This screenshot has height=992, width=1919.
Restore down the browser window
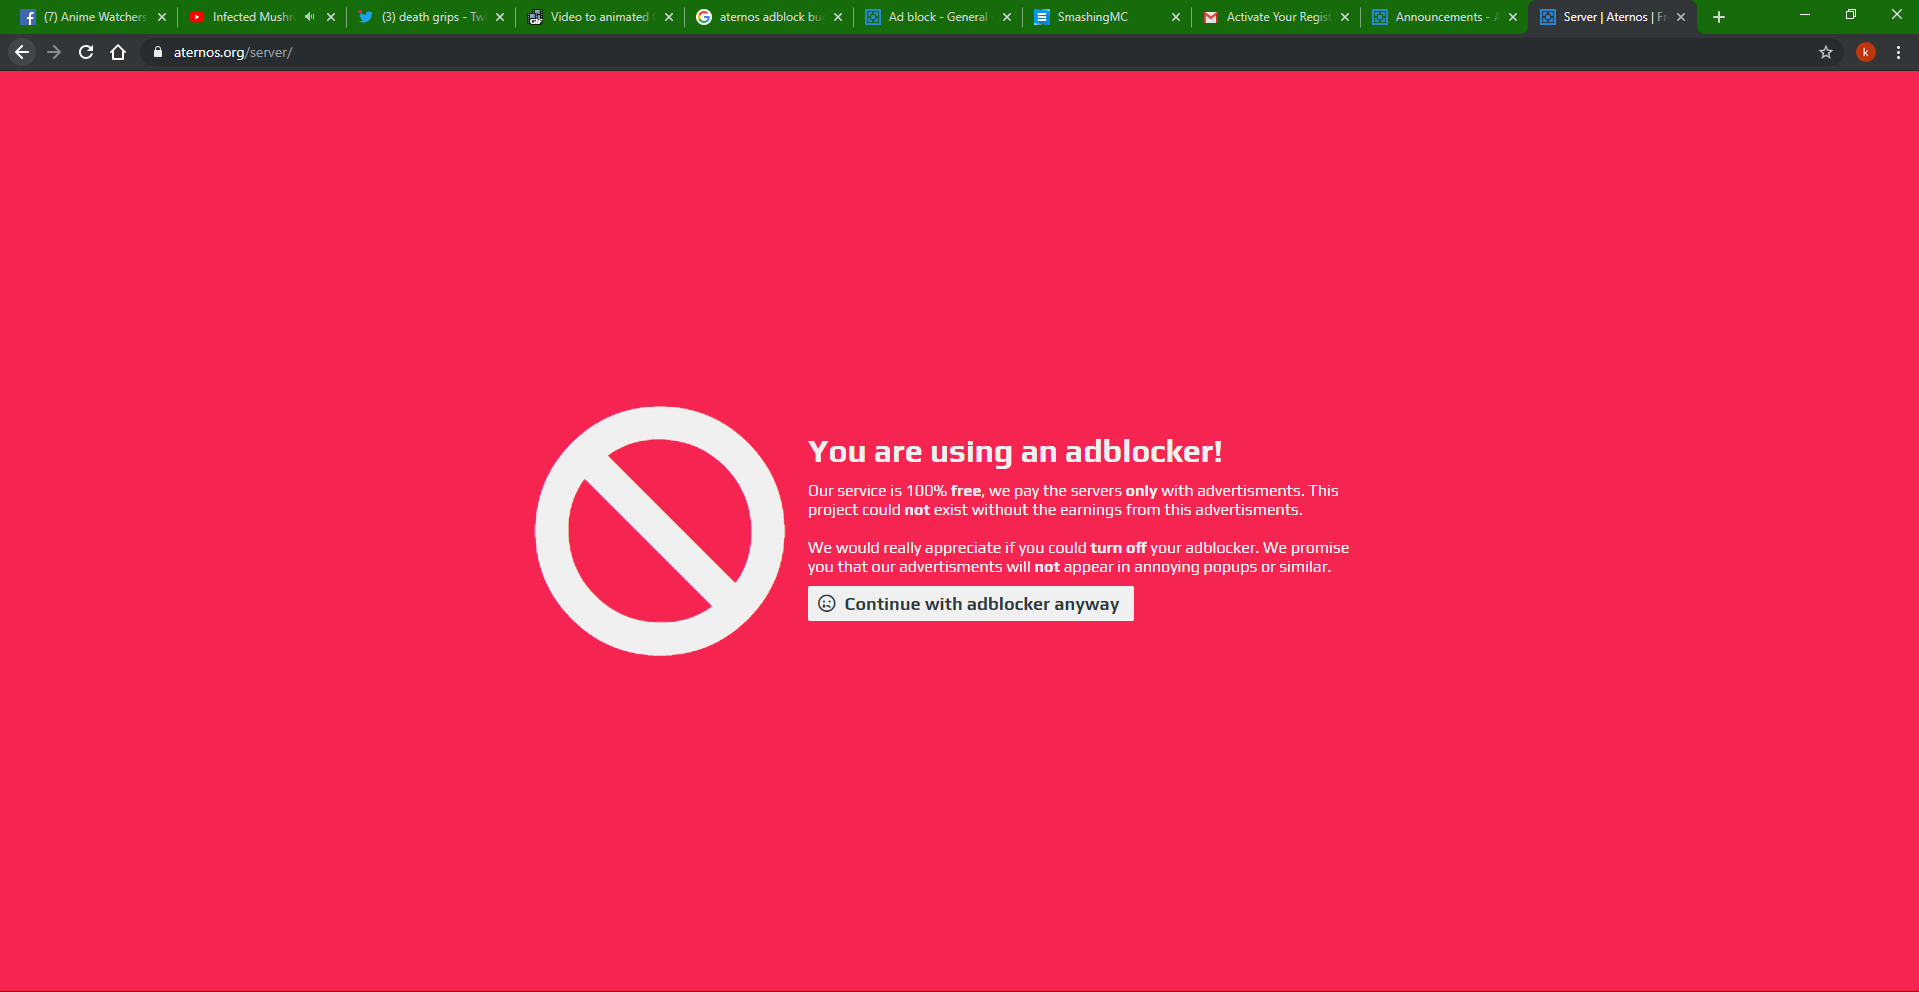click(1851, 15)
